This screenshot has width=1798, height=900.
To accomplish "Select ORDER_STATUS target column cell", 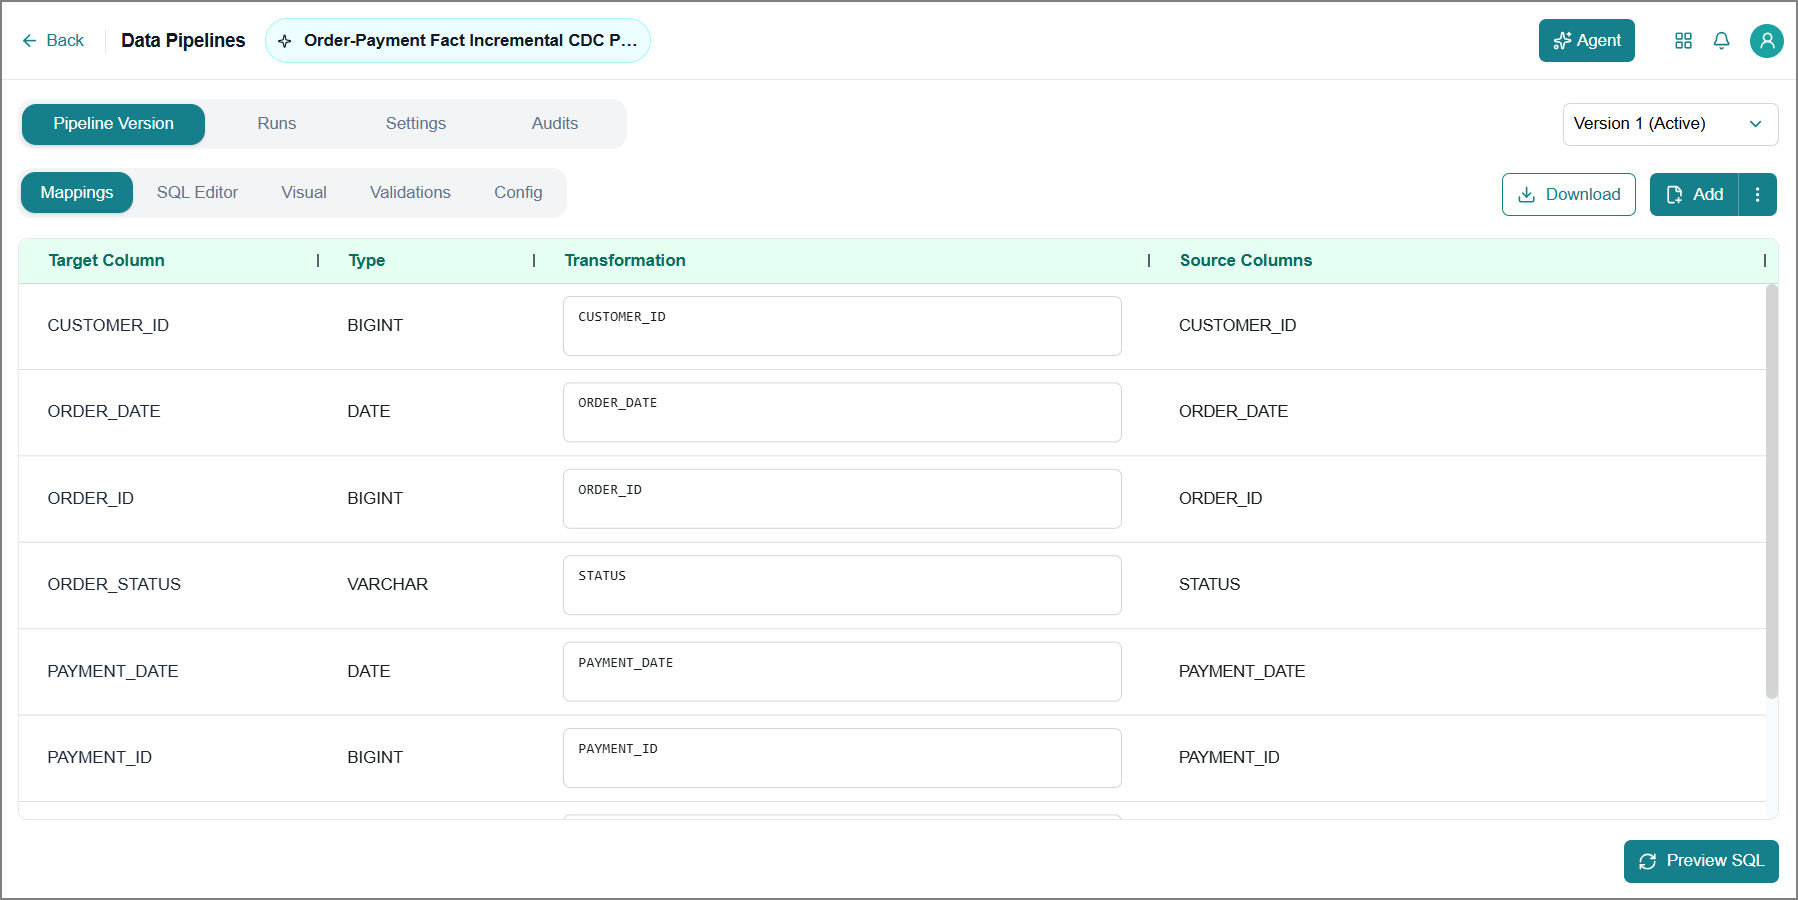I will pyautogui.click(x=114, y=584).
